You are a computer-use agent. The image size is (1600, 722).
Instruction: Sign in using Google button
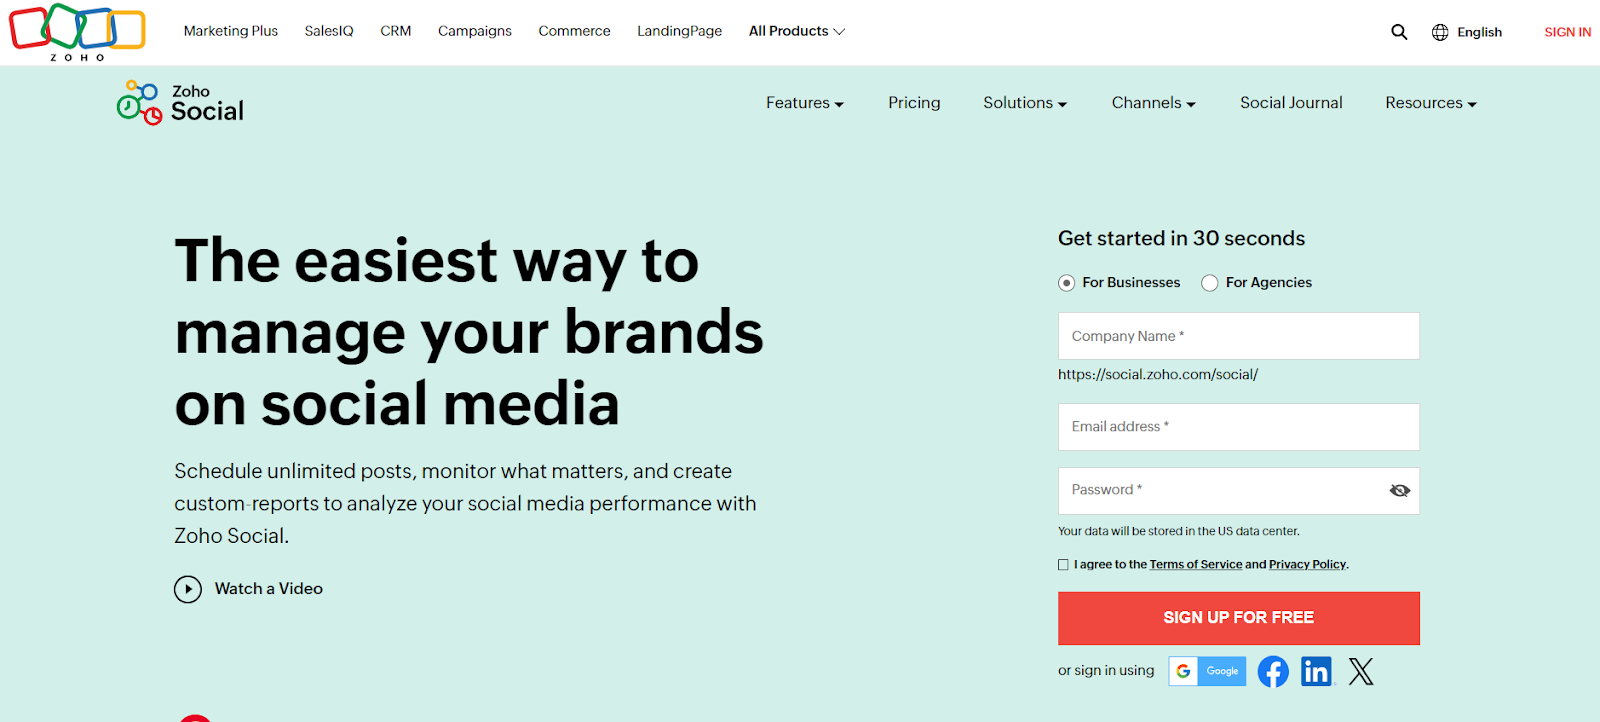pos(1207,671)
